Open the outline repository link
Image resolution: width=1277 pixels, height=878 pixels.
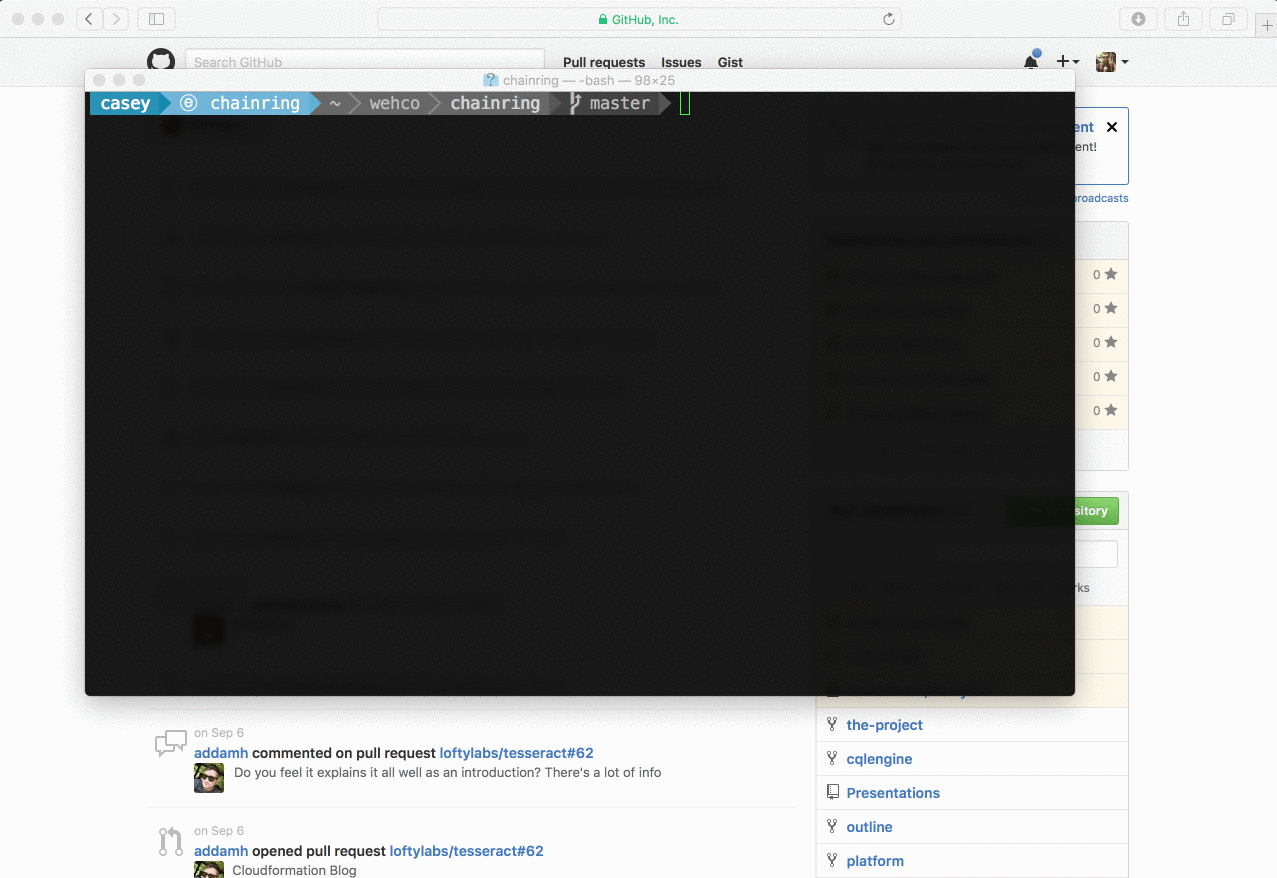click(869, 827)
